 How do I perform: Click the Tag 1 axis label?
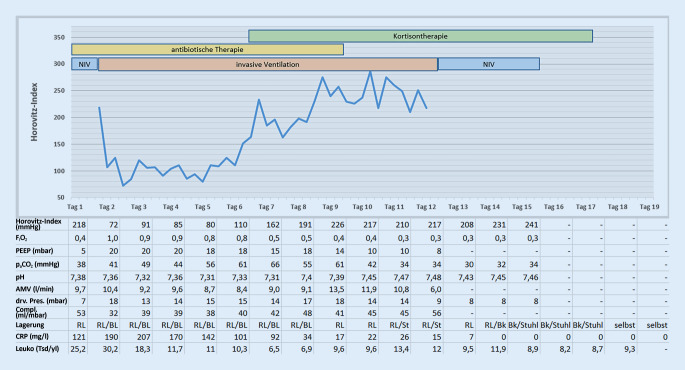75,207
